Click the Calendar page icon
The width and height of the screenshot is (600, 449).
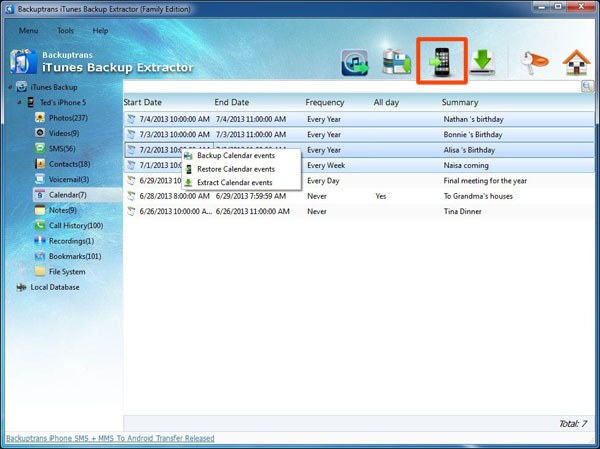point(40,194)
